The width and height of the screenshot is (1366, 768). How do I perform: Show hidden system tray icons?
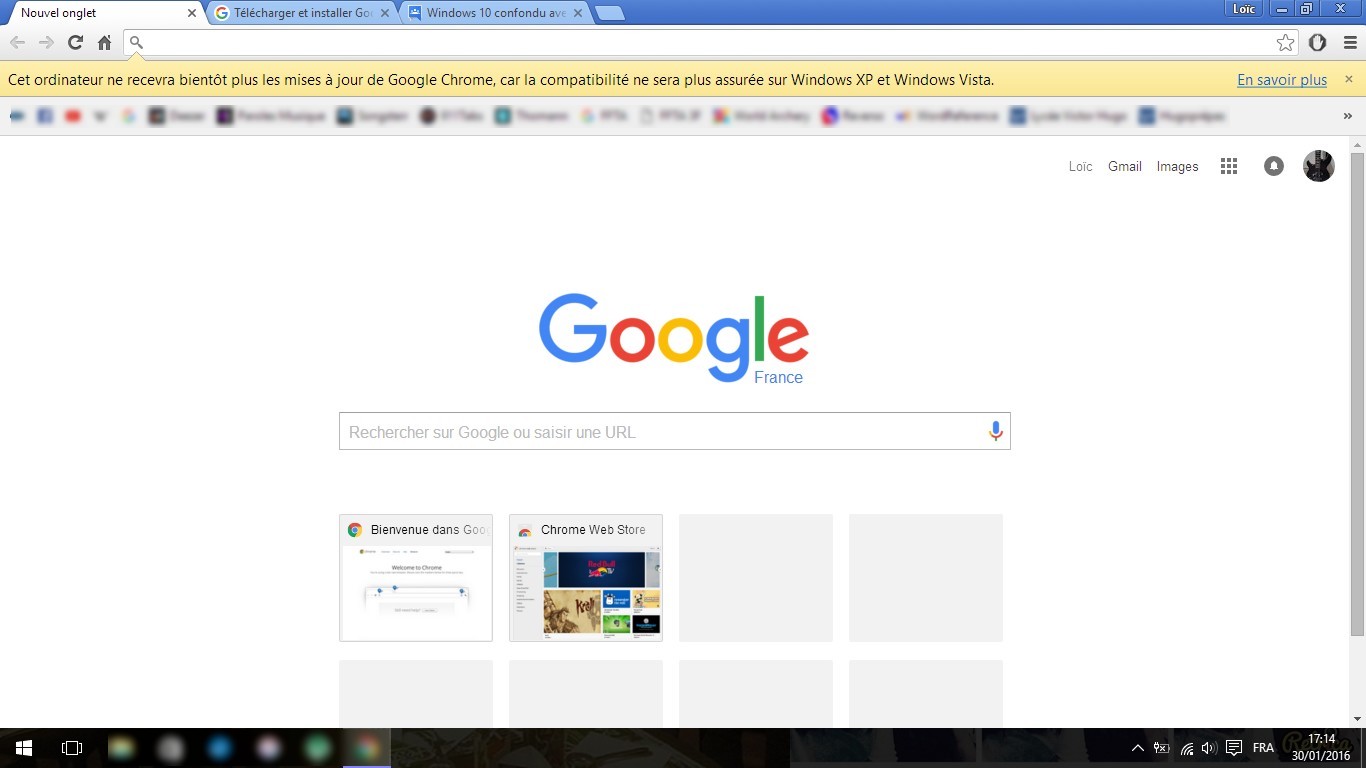pos(1137,748)
